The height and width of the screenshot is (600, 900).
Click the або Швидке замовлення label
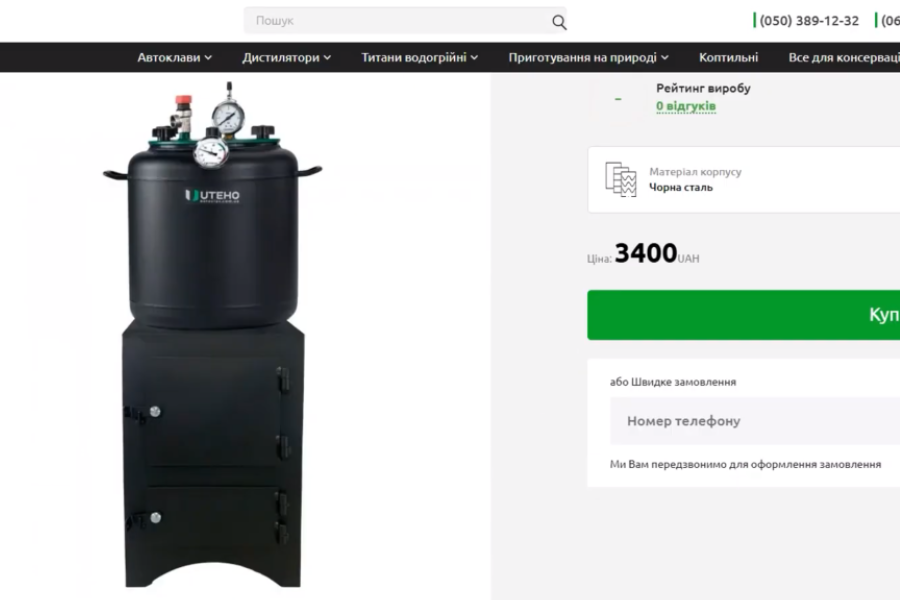673,382
